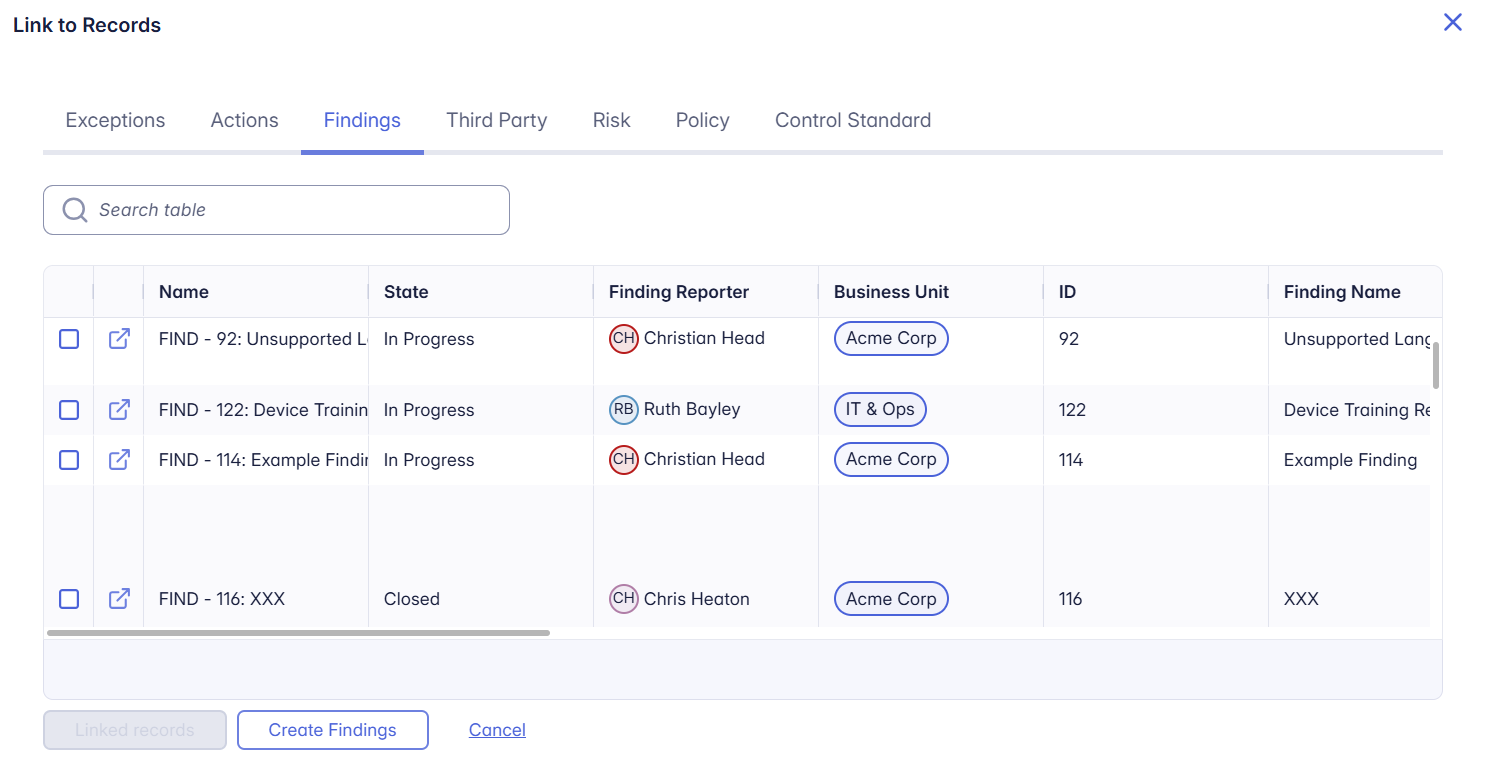Open FIND - 114 via its external link icon

tap(118, 459)
